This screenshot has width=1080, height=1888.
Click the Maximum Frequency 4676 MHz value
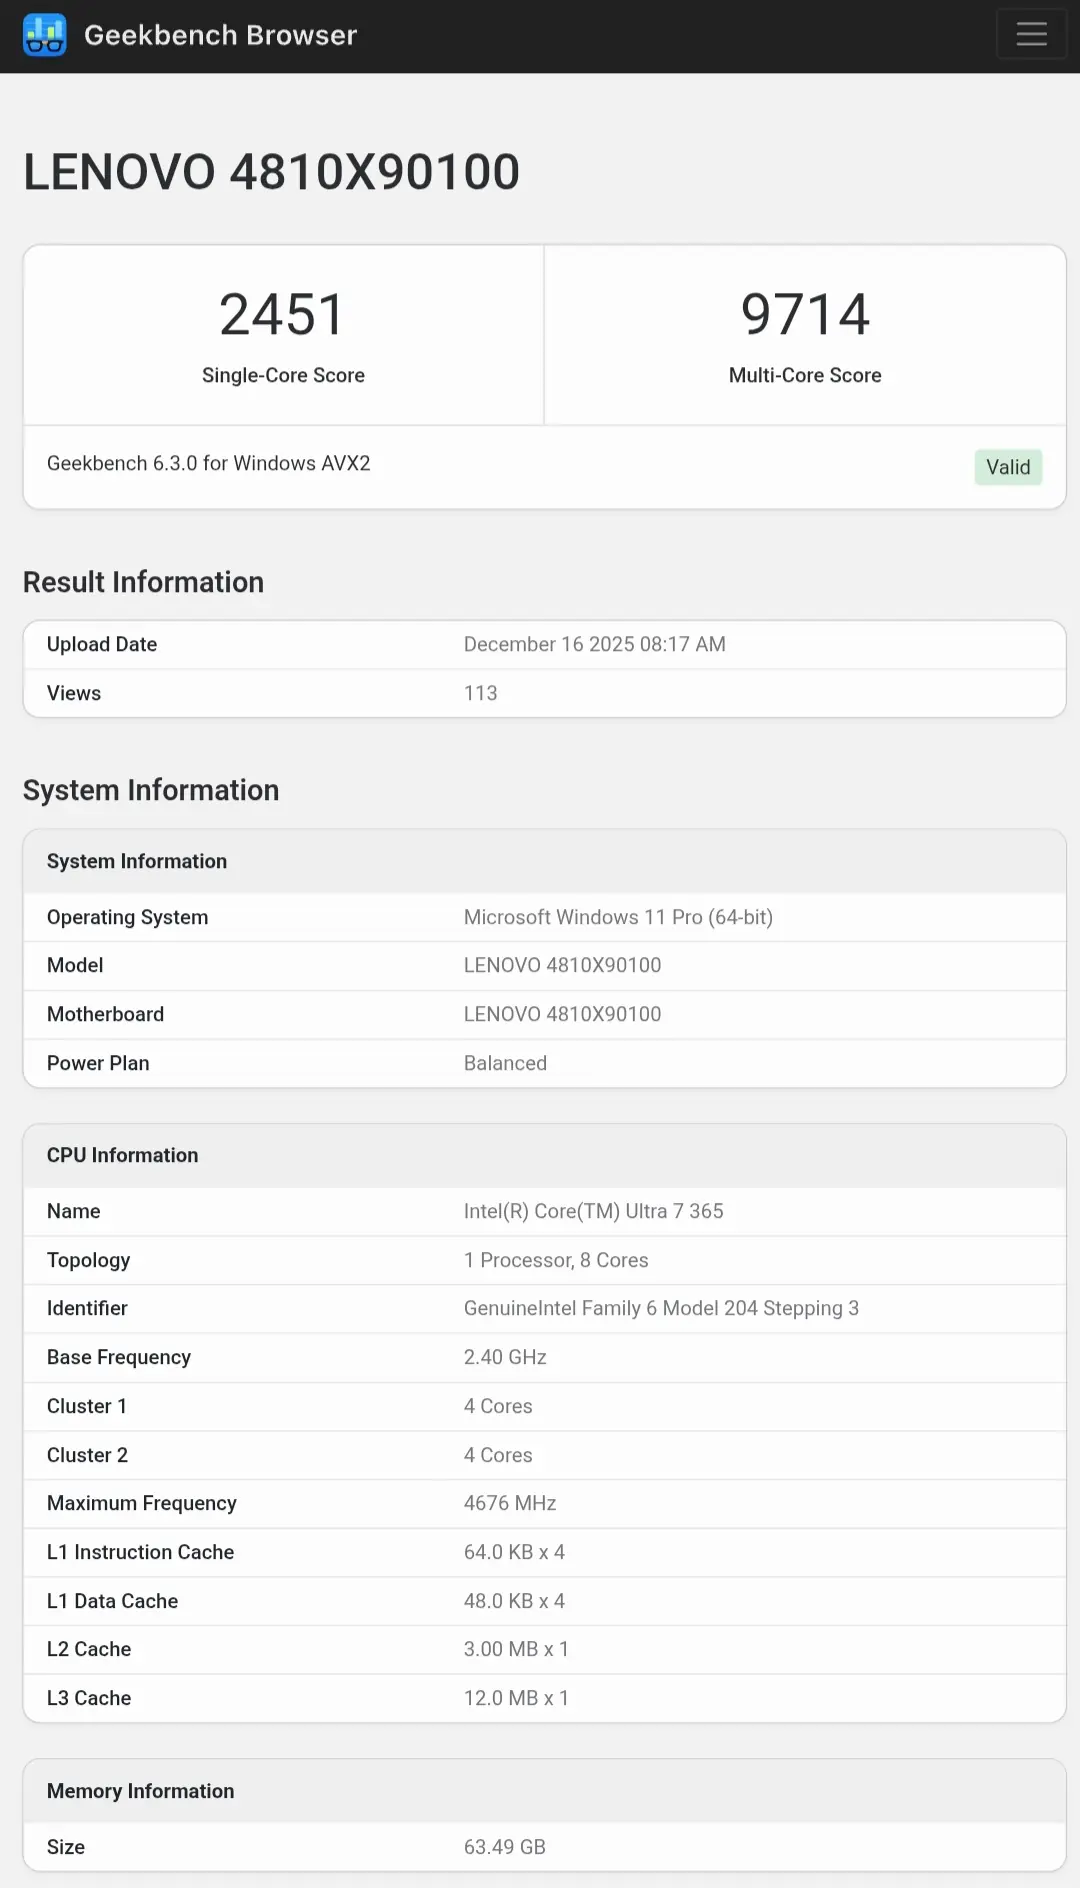click(x=510, y=1503)
